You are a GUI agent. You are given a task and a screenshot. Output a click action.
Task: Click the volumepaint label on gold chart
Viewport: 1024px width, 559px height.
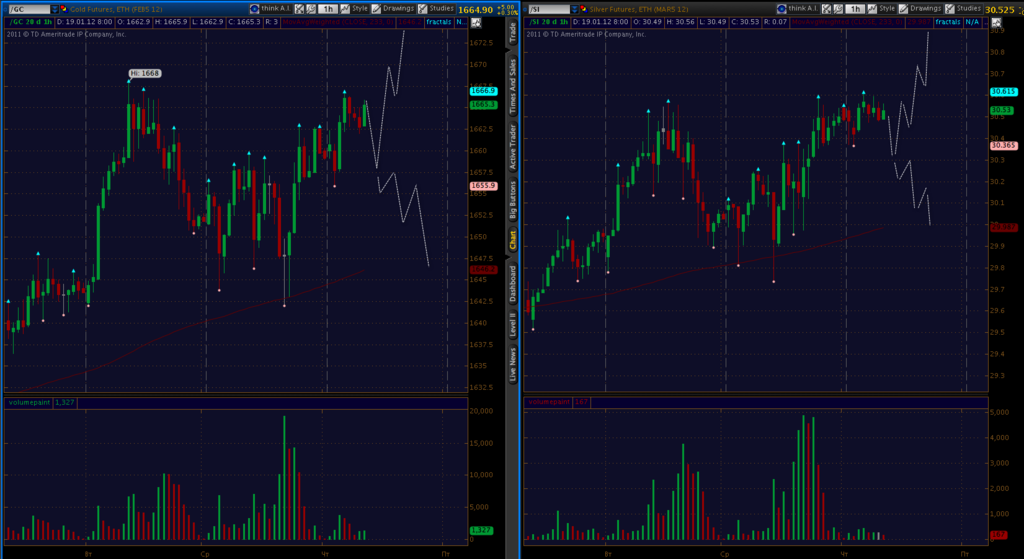point(27,403)
